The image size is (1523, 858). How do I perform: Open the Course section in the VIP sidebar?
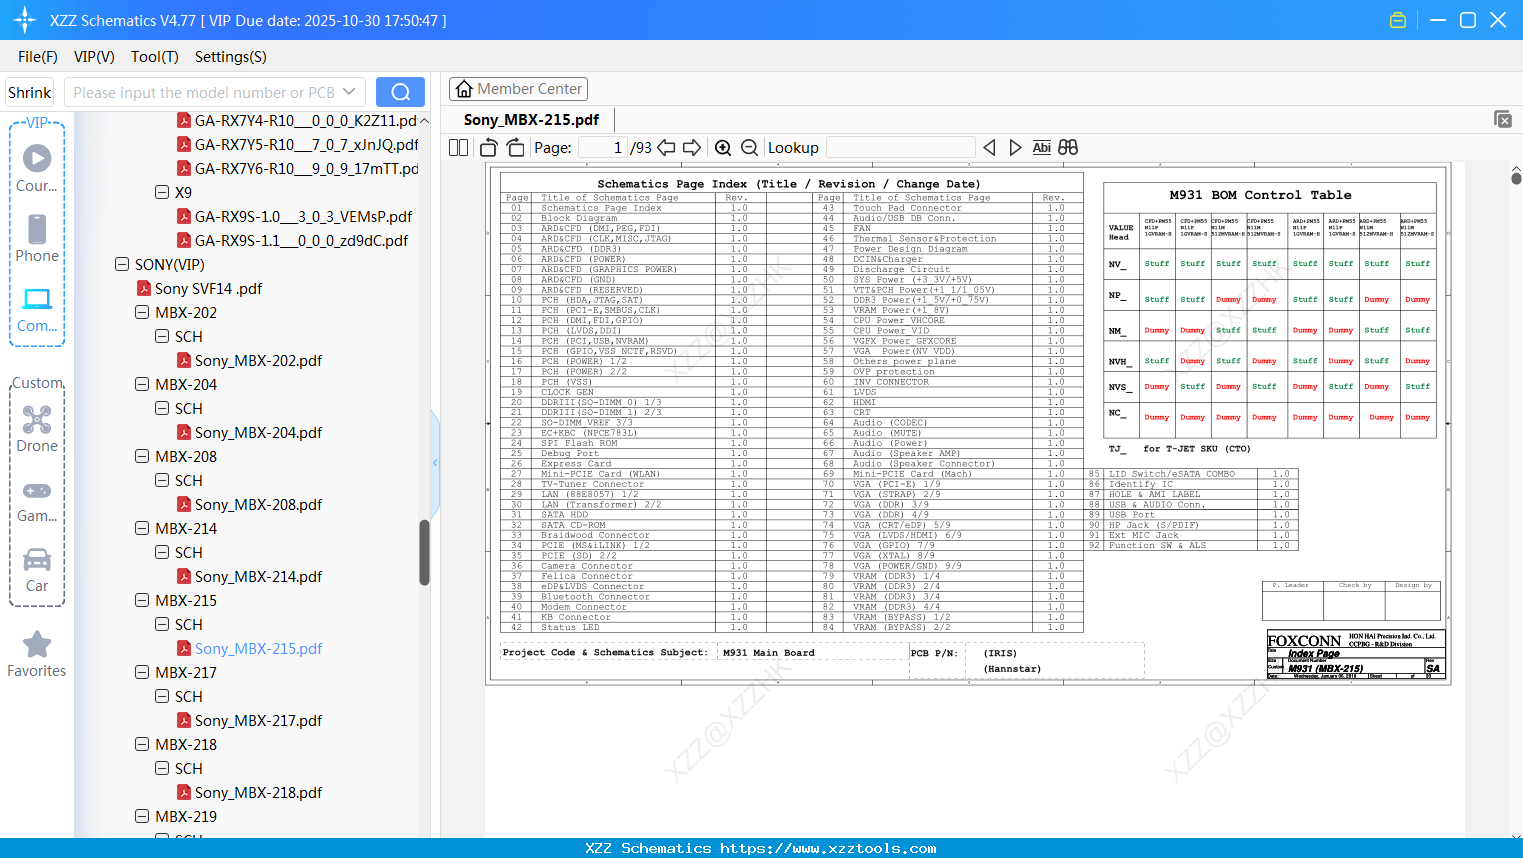pos(37,168)
